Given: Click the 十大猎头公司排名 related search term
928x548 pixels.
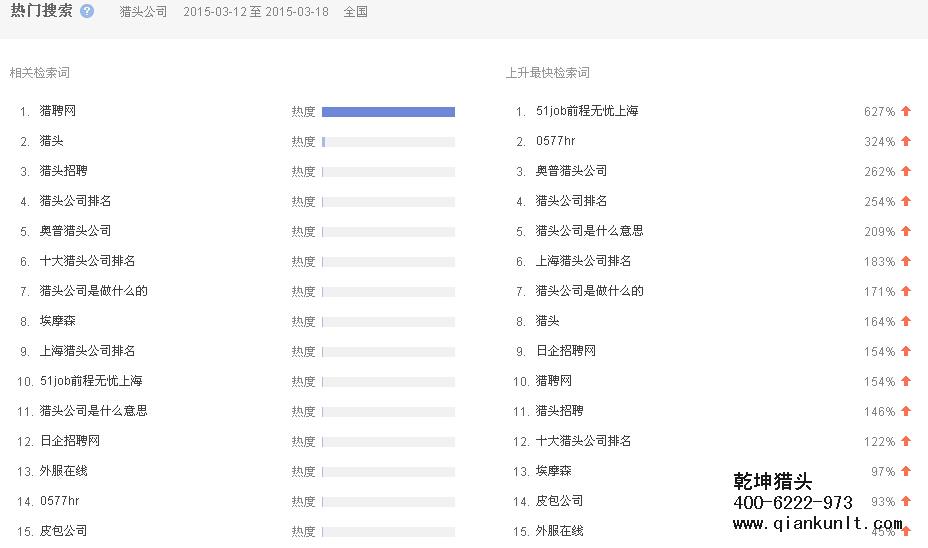Looking at the screenshot, I should 88,261.
